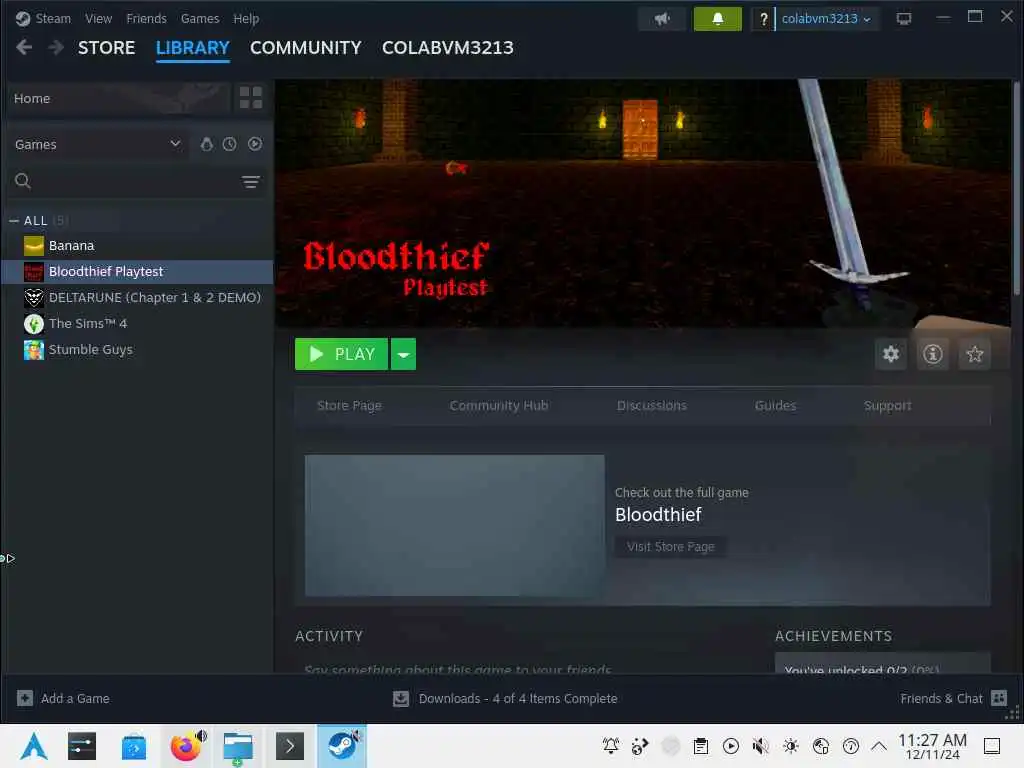
Task: Click the Steam taskbar icon
Action: 342,746
